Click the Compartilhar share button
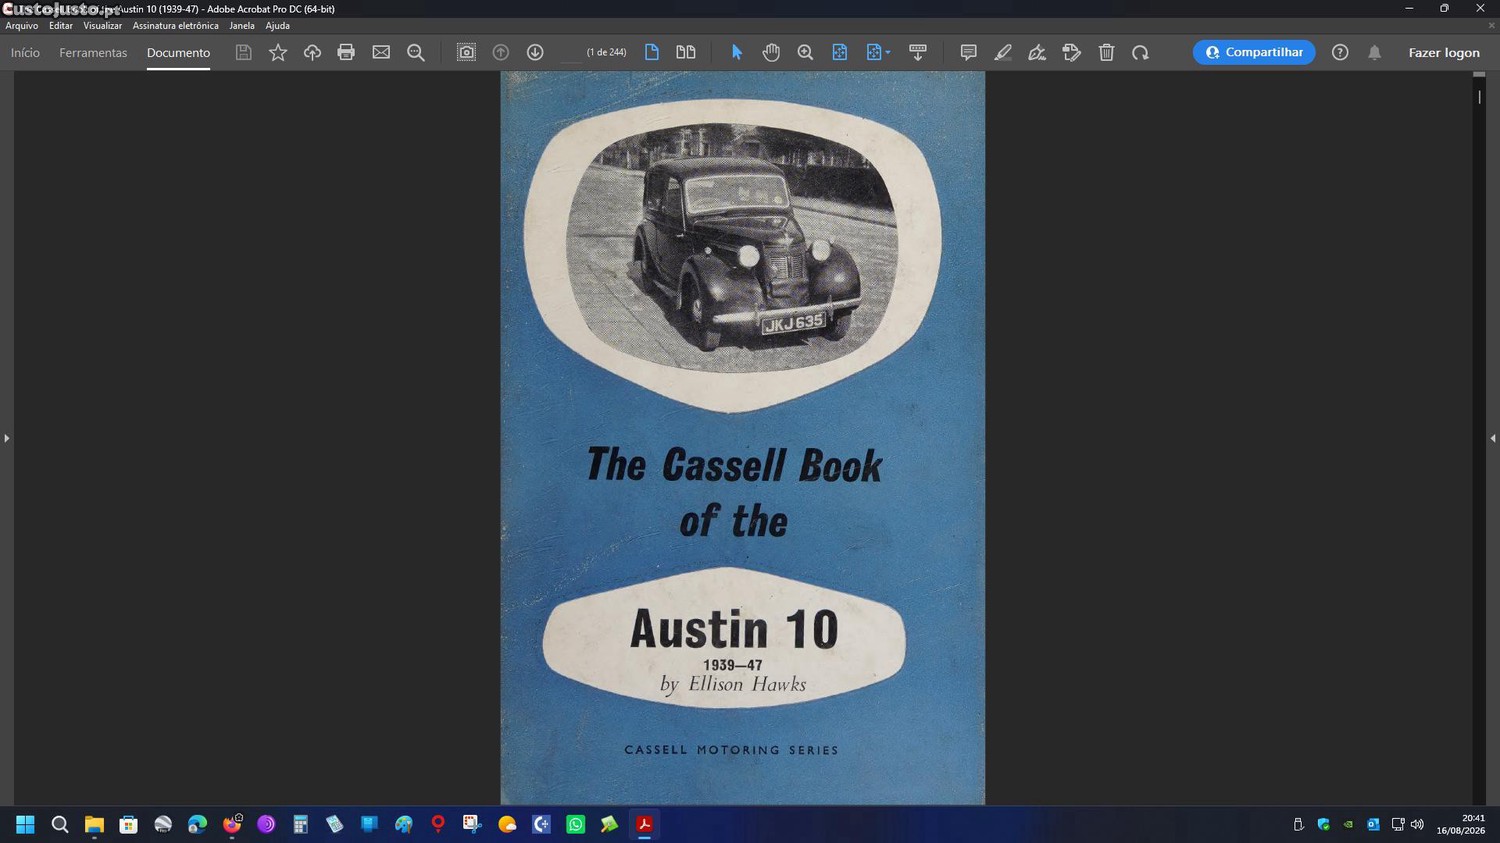 coord(1254,52)
